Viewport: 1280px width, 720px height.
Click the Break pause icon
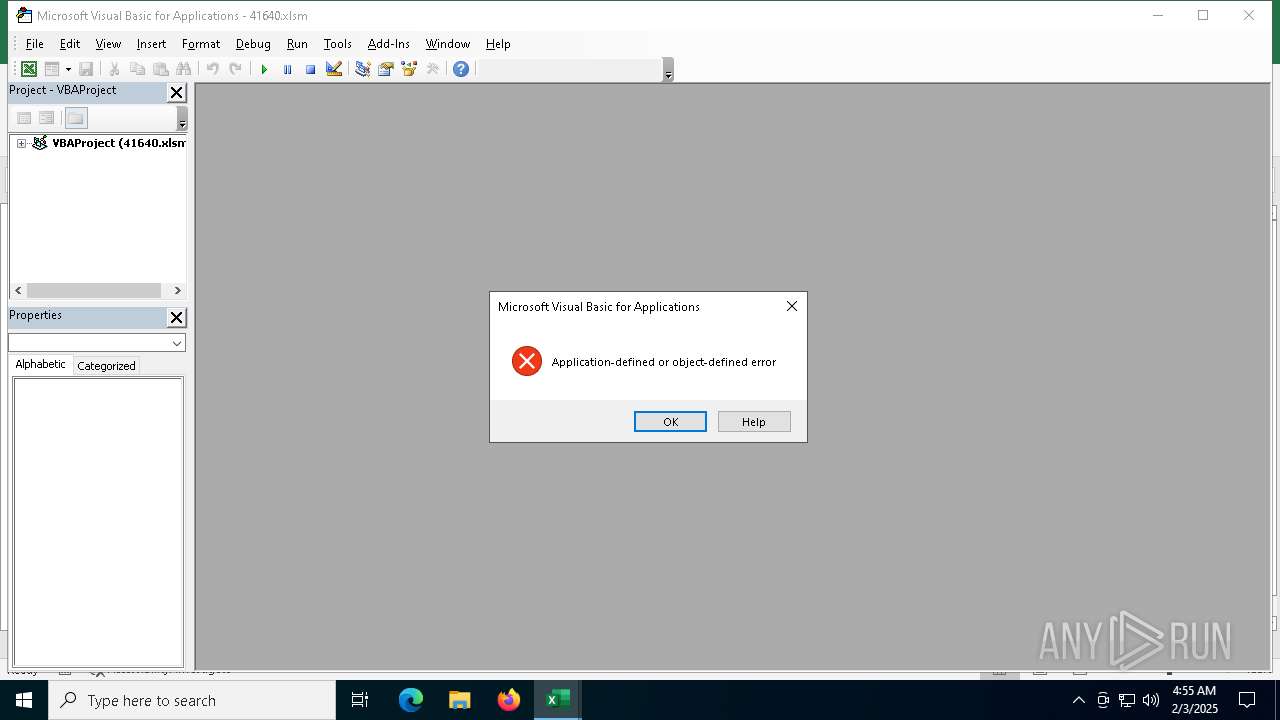(287, 69)
